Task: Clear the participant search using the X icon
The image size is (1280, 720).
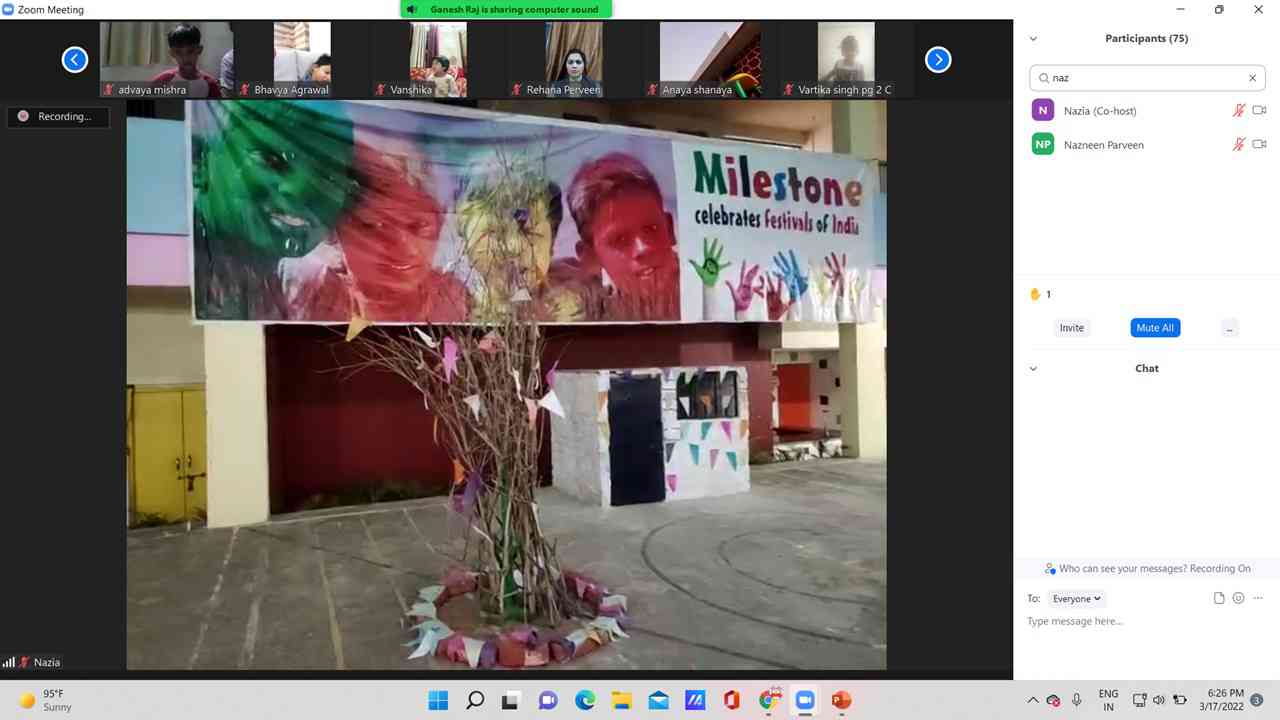Action: point(1252,77)
